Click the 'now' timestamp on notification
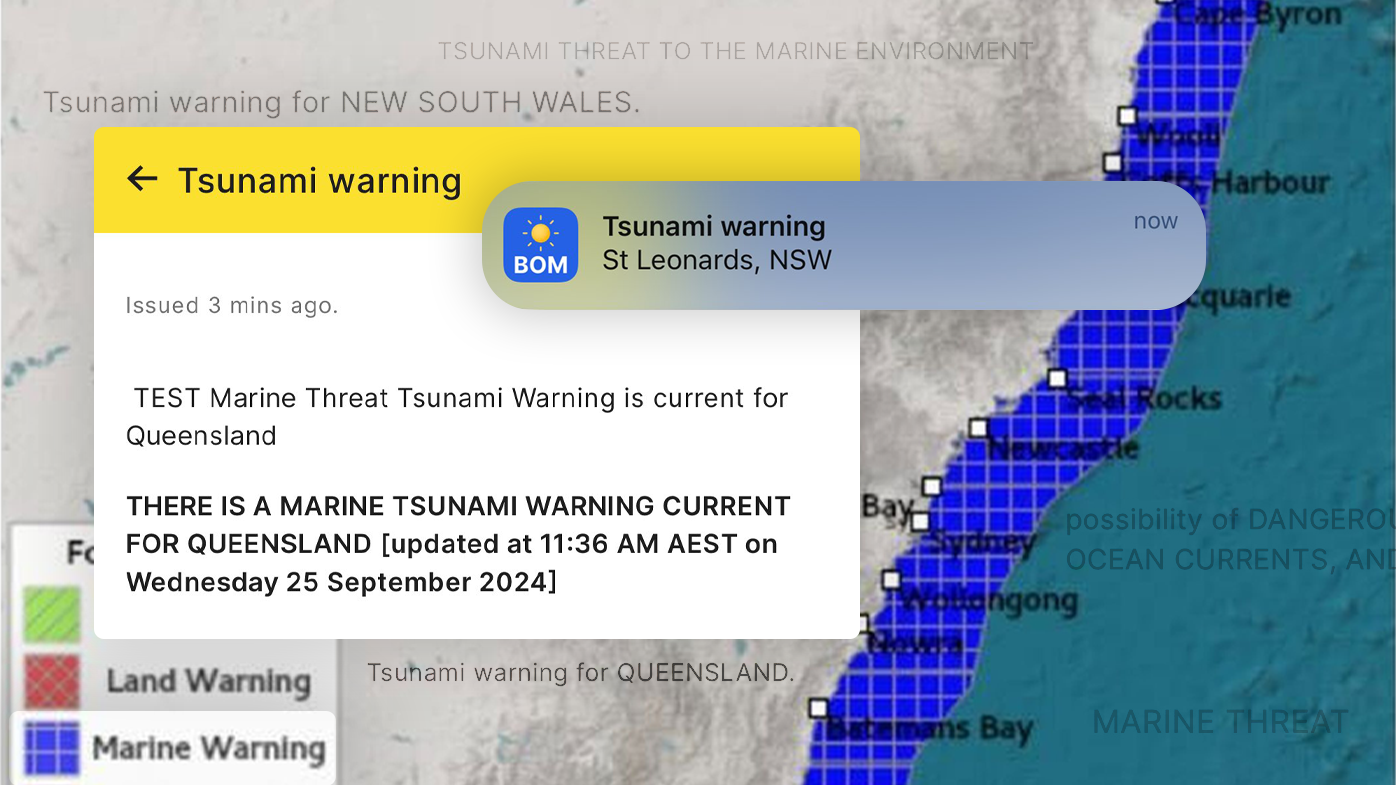This screenshot has width=1396, height=785. point(1155,221)
